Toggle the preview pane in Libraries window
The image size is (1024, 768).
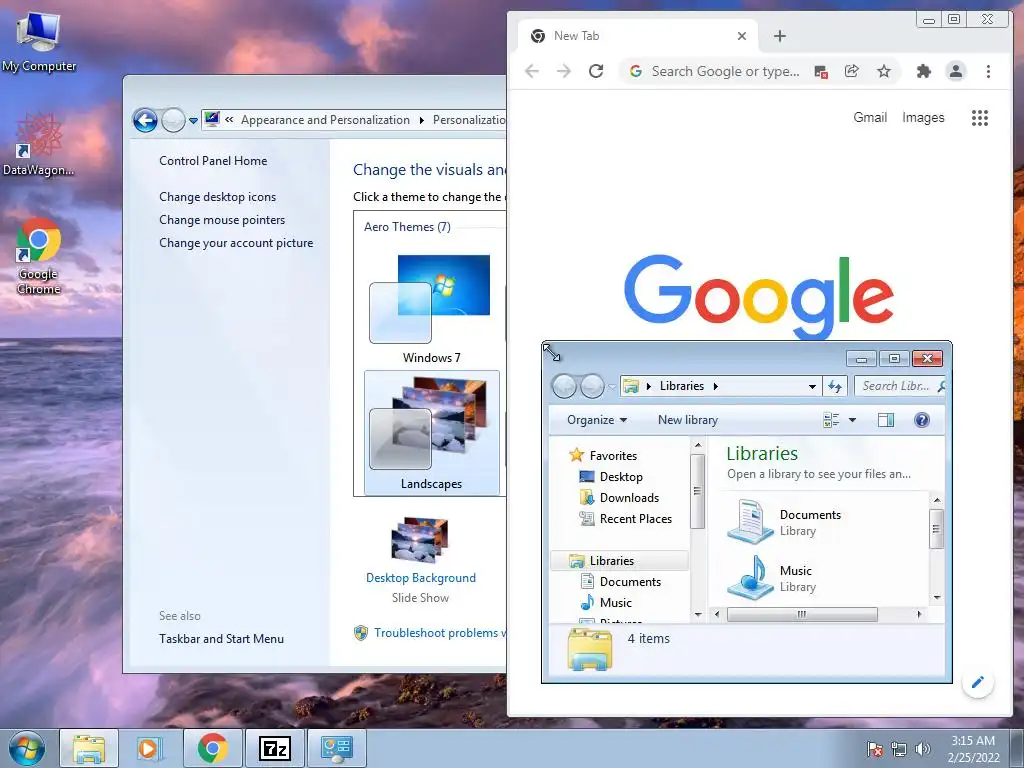886,420
